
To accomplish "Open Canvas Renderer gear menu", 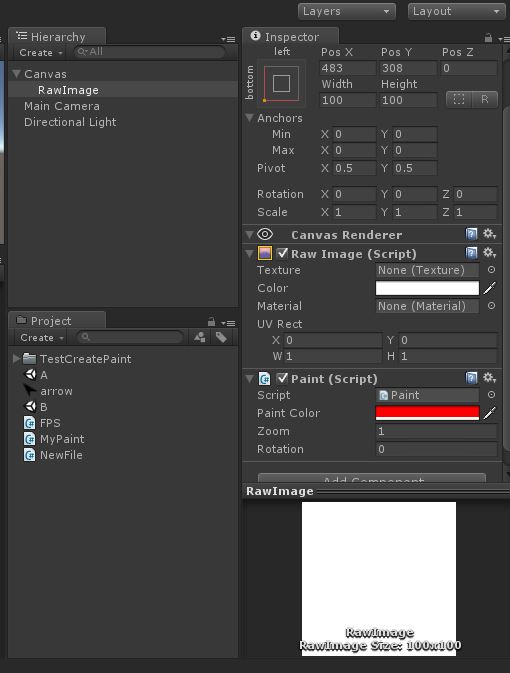I will 489,234.
